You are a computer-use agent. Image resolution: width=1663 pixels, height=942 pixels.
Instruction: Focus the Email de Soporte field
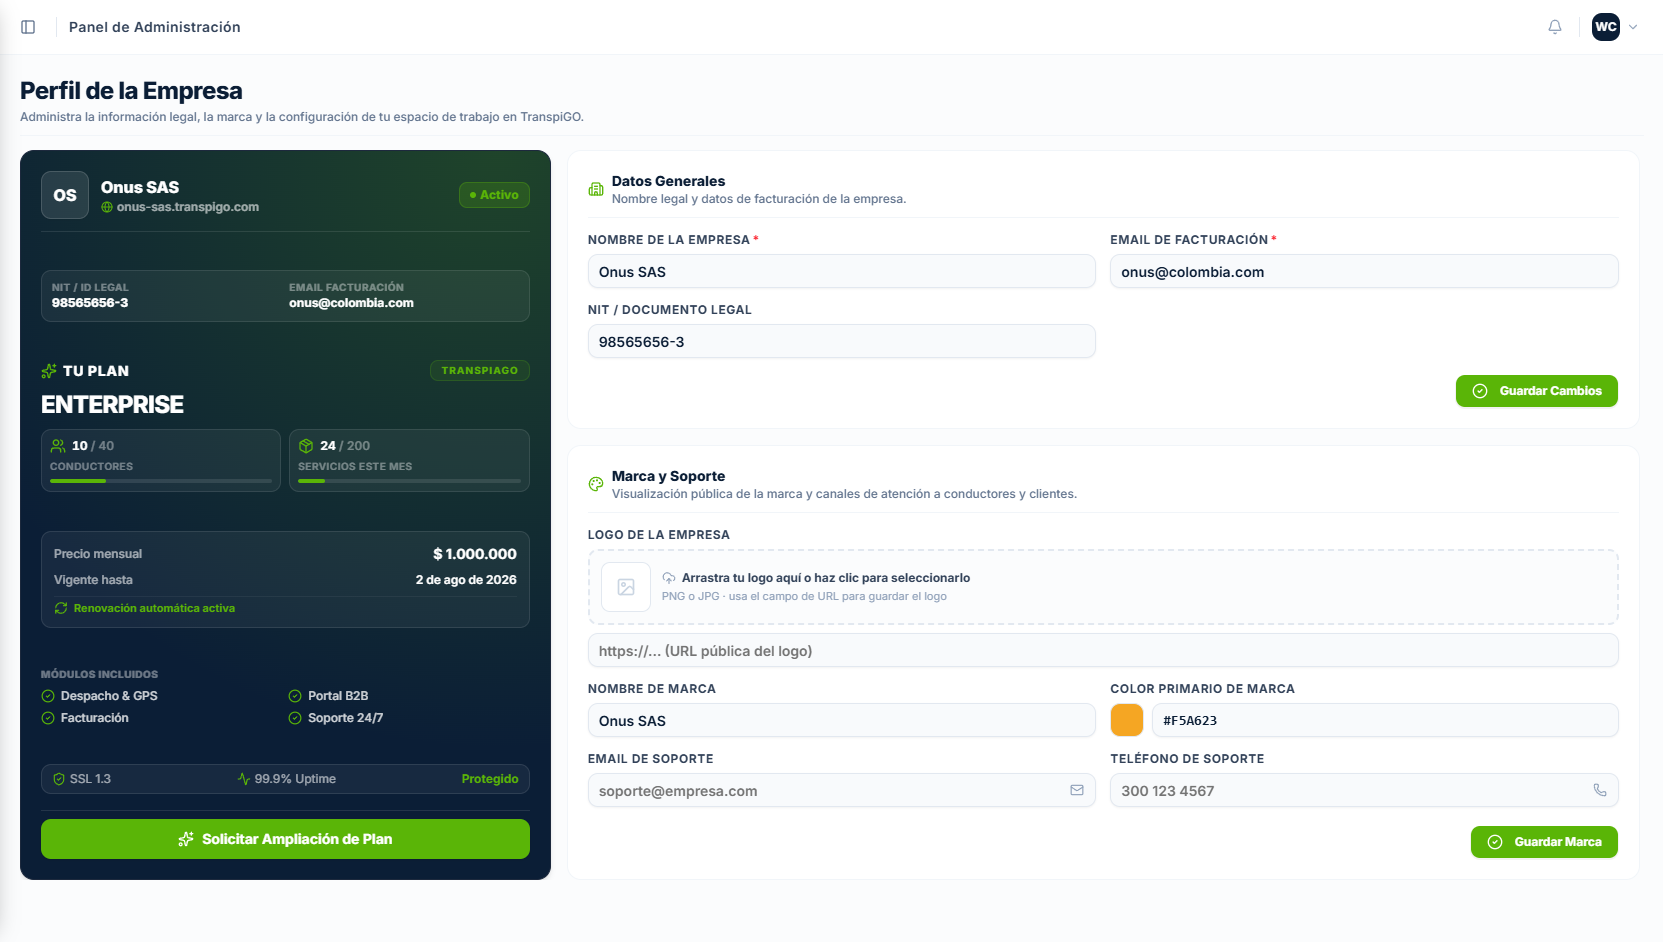tap(842, 791)
